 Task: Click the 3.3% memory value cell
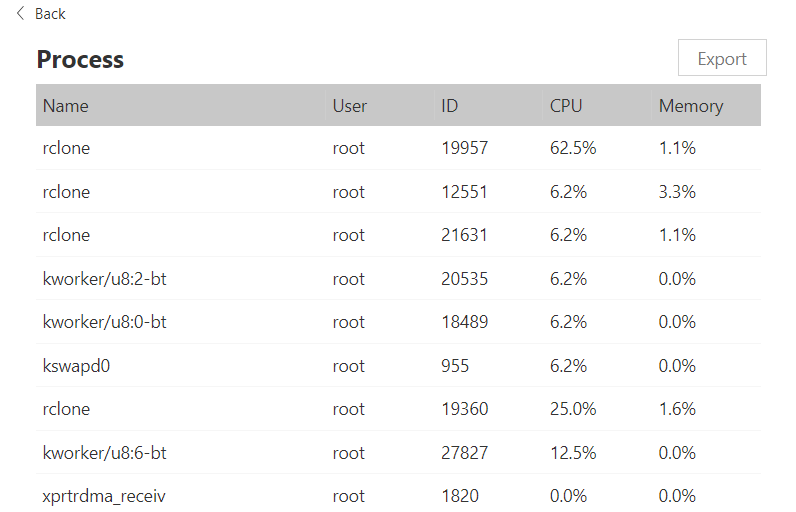(x=677, y=192)
